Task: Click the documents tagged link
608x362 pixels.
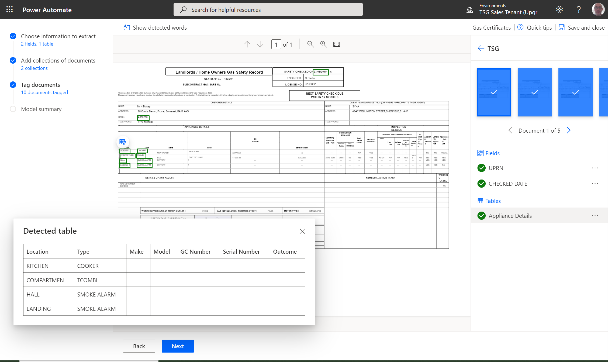Action: click(x=45, y=92)
